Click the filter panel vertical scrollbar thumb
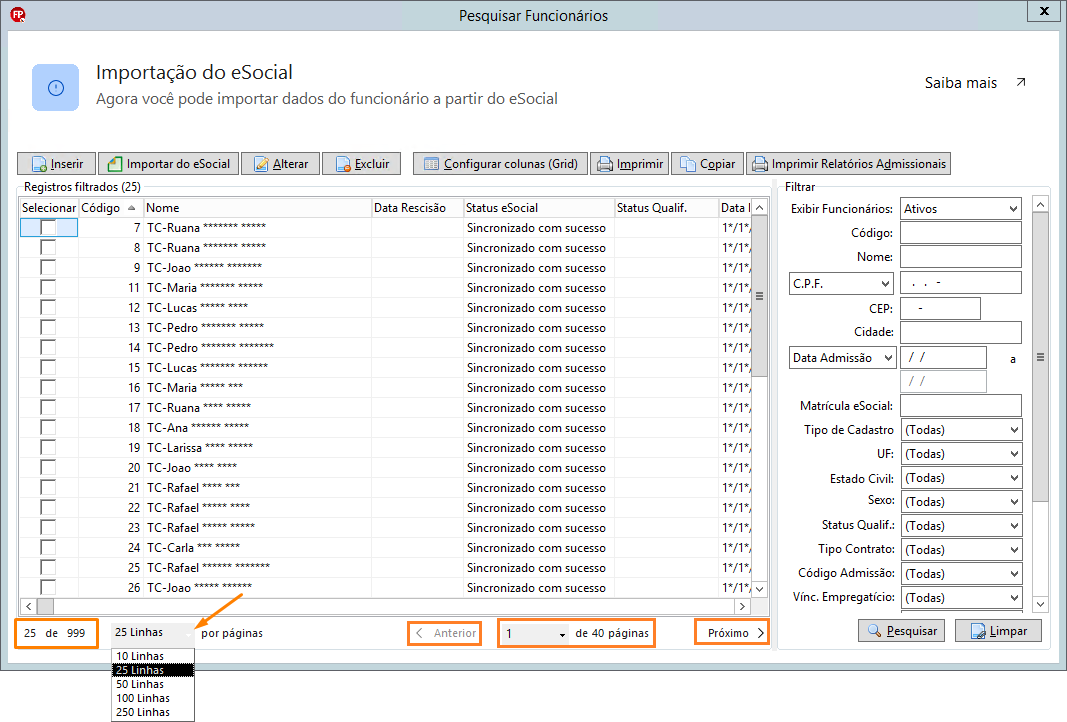 click(1040, 357)
